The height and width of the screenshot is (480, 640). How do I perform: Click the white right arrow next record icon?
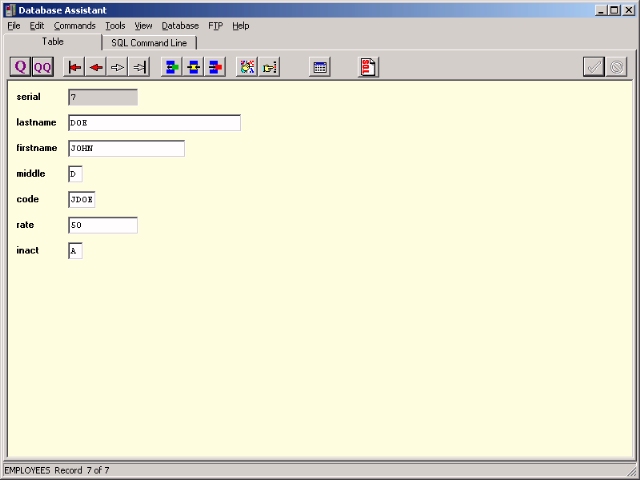[117, 67]
